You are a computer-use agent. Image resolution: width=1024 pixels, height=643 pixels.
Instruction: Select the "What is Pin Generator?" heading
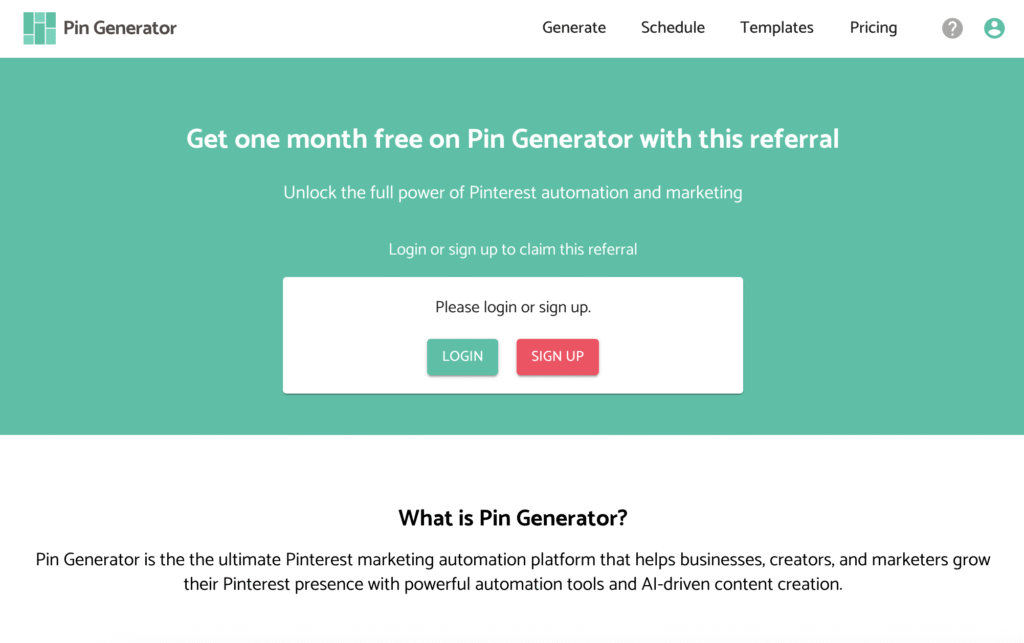click(512, 518)
